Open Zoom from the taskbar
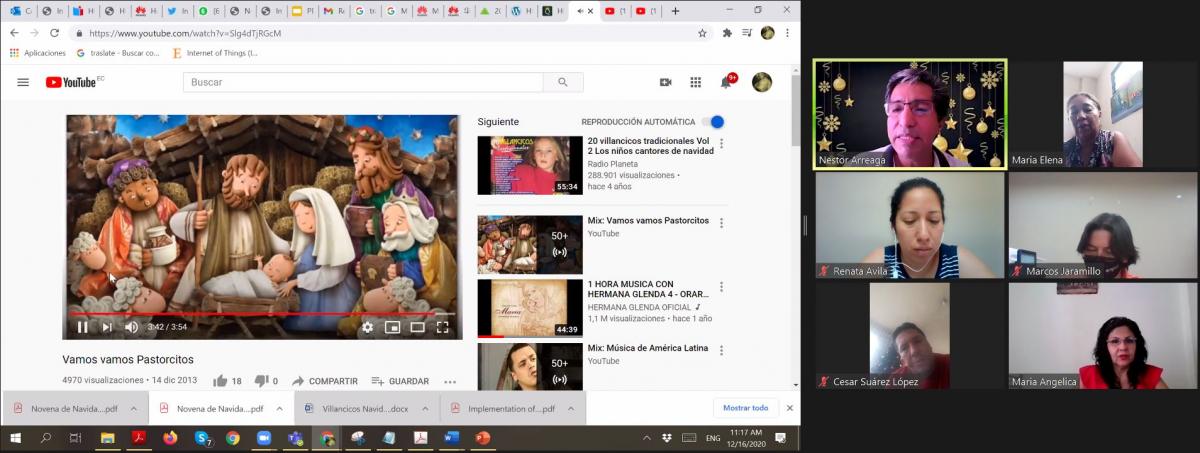This screenshot has width=1200, height=453. pos(264,438)
